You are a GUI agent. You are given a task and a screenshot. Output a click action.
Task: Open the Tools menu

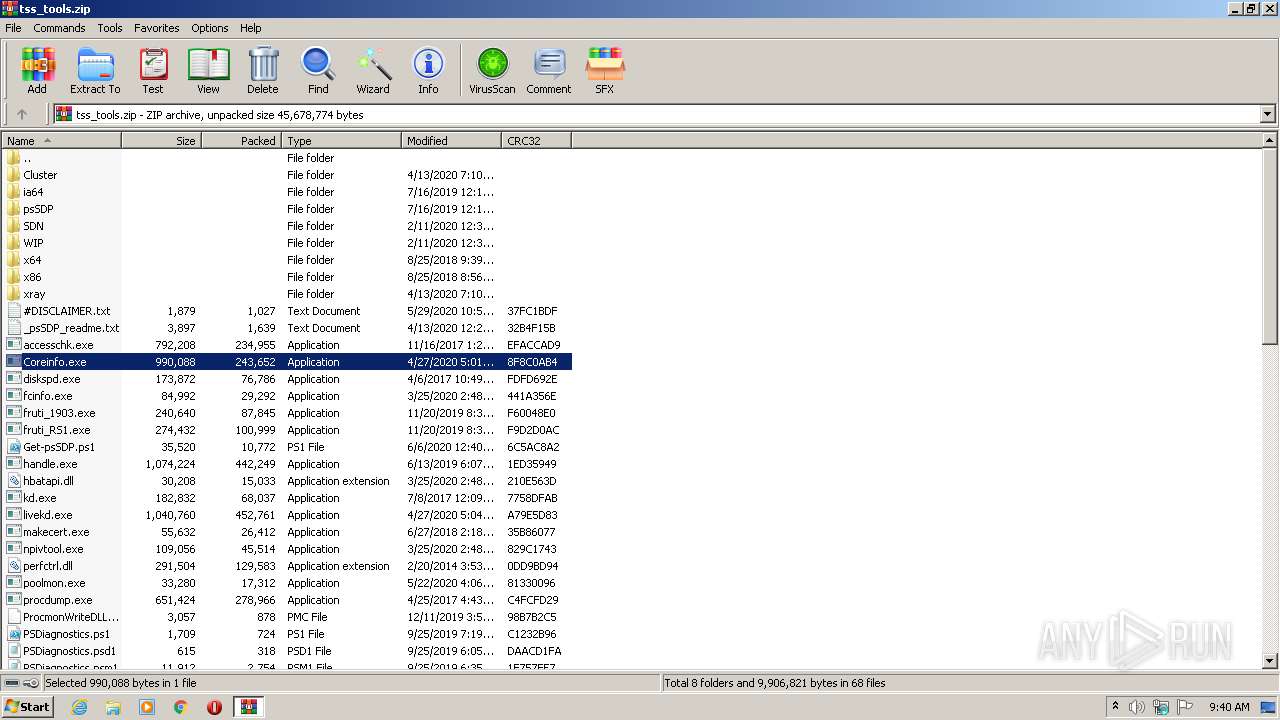110,28
